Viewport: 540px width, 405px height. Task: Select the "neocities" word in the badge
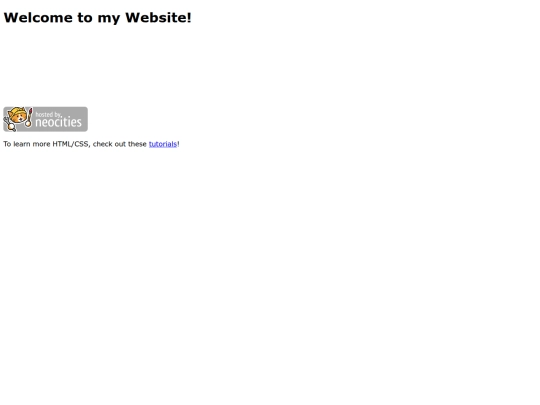[59, 122]
